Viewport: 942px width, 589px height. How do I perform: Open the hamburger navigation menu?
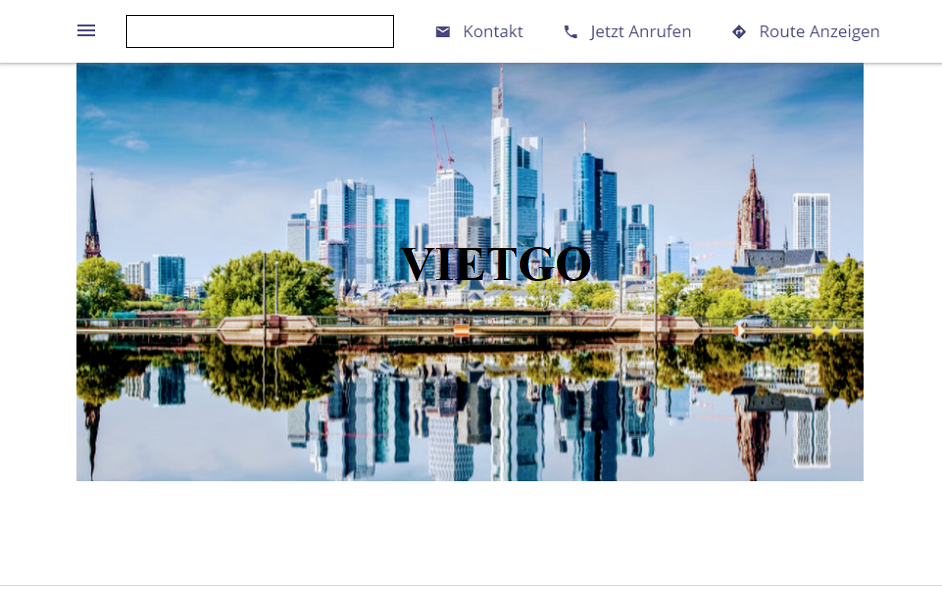point(86,31)
